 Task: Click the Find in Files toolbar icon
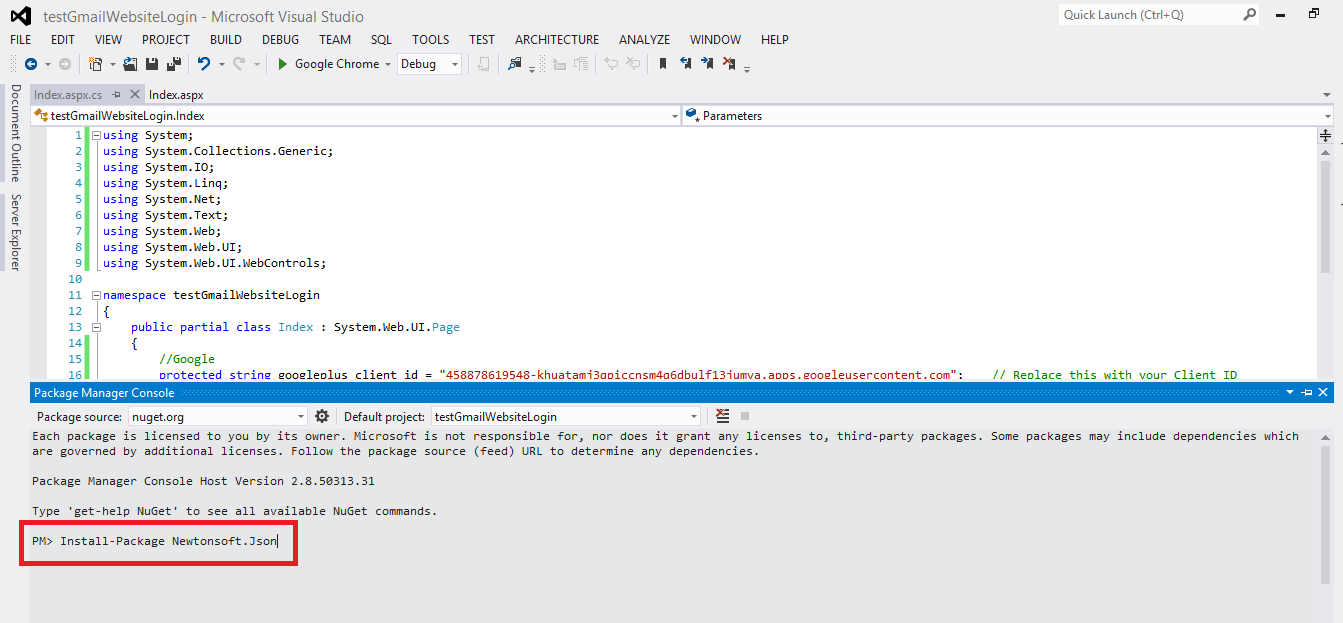(x=515, y=64)
